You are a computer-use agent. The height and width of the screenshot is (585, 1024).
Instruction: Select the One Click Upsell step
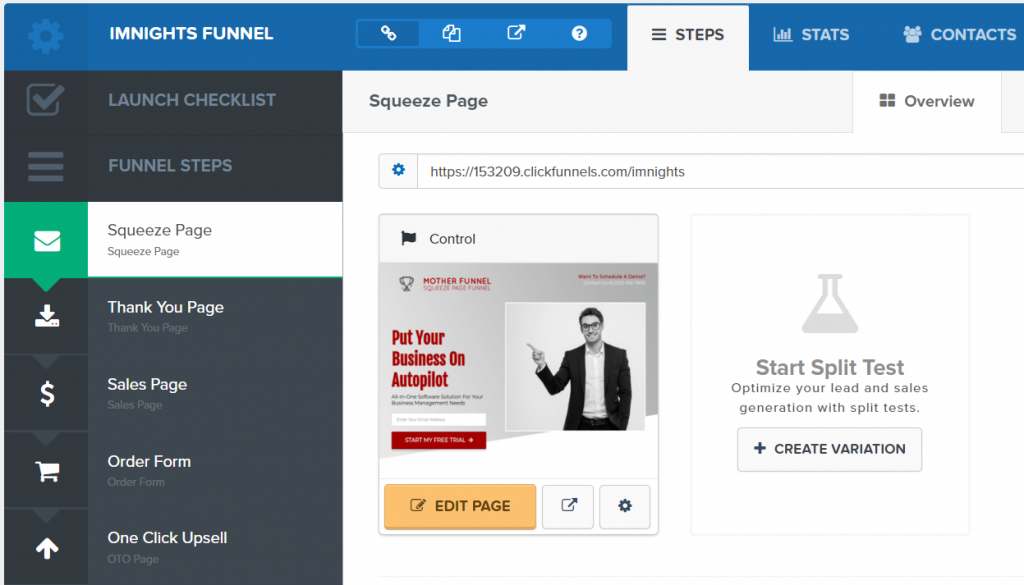pos(215,547)
